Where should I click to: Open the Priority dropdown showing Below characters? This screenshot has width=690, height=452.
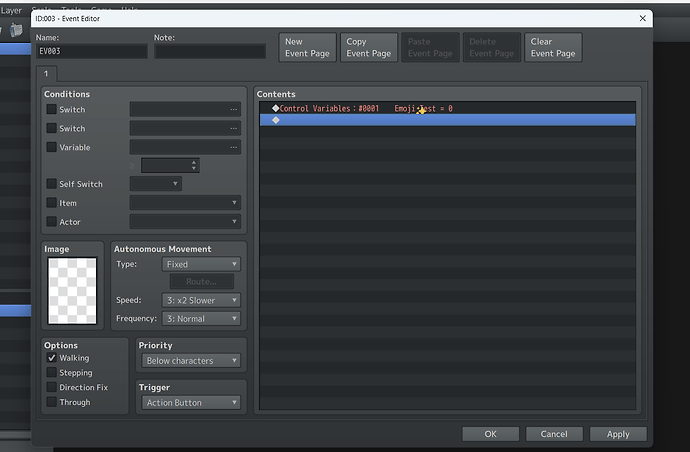[191, 360]
